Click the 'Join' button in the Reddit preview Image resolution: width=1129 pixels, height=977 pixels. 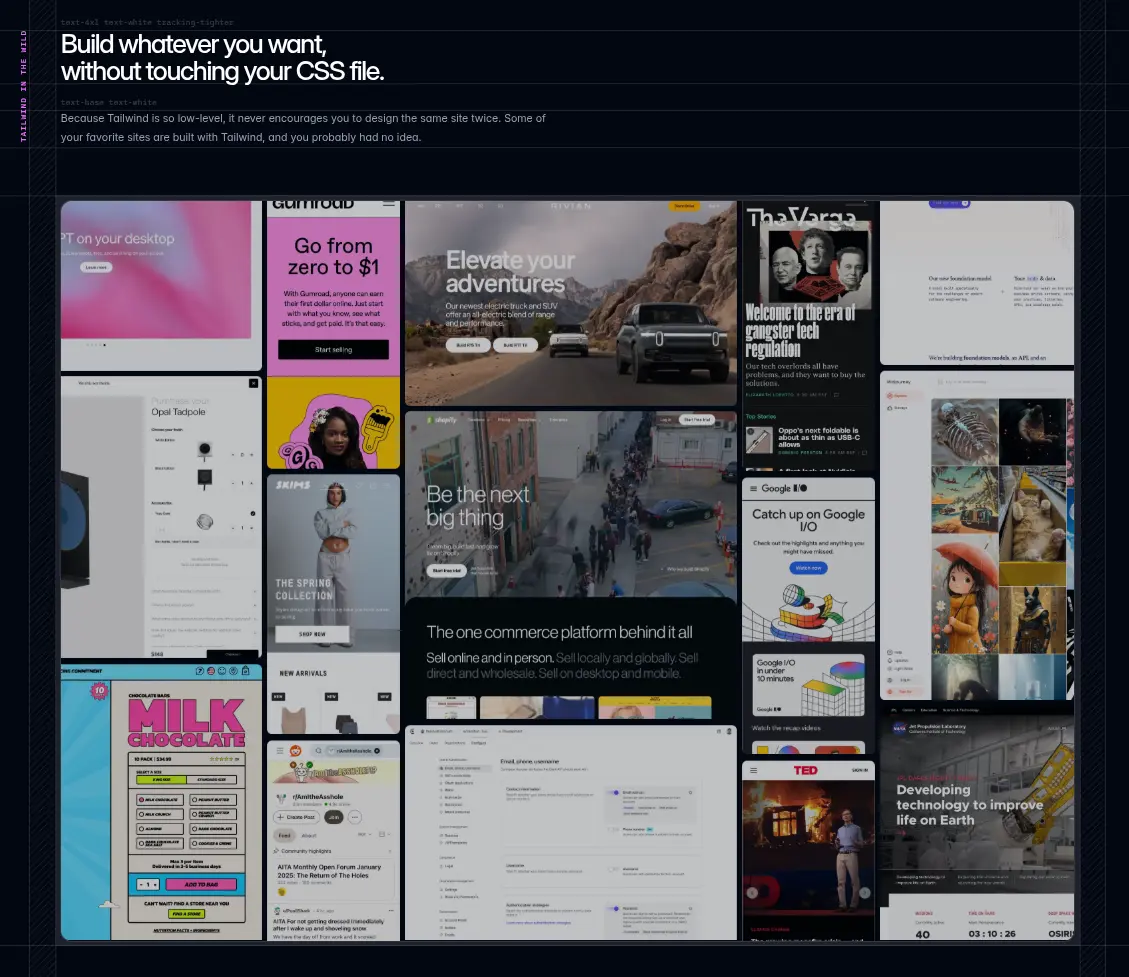pos(334,817)
